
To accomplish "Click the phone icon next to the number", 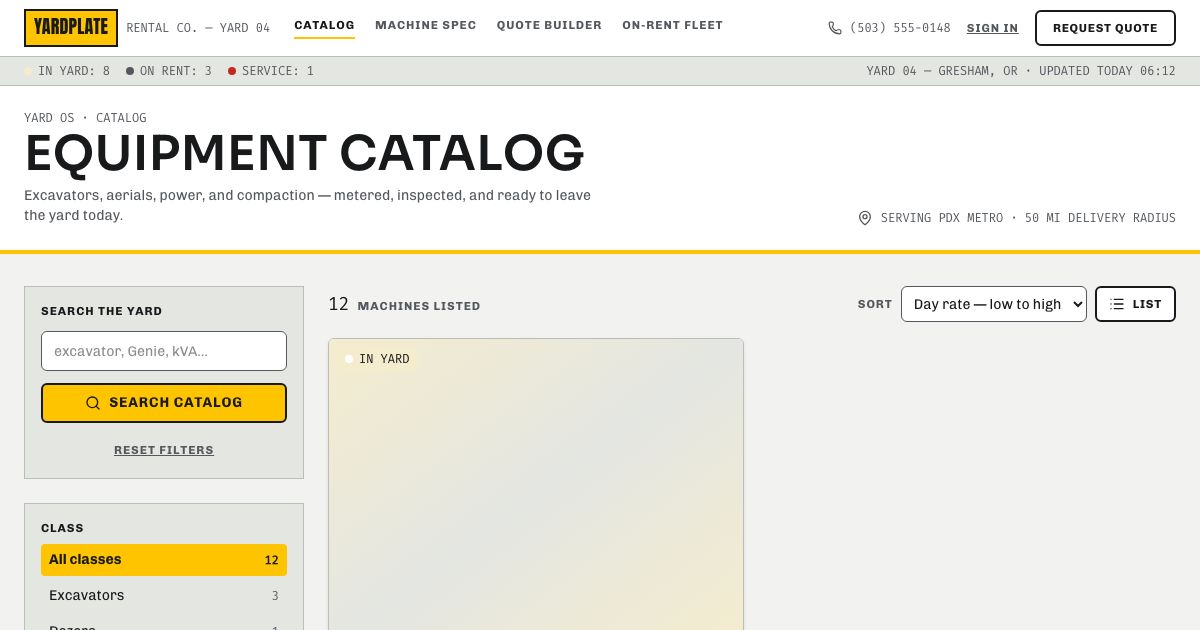I will (x=835, y=28).
